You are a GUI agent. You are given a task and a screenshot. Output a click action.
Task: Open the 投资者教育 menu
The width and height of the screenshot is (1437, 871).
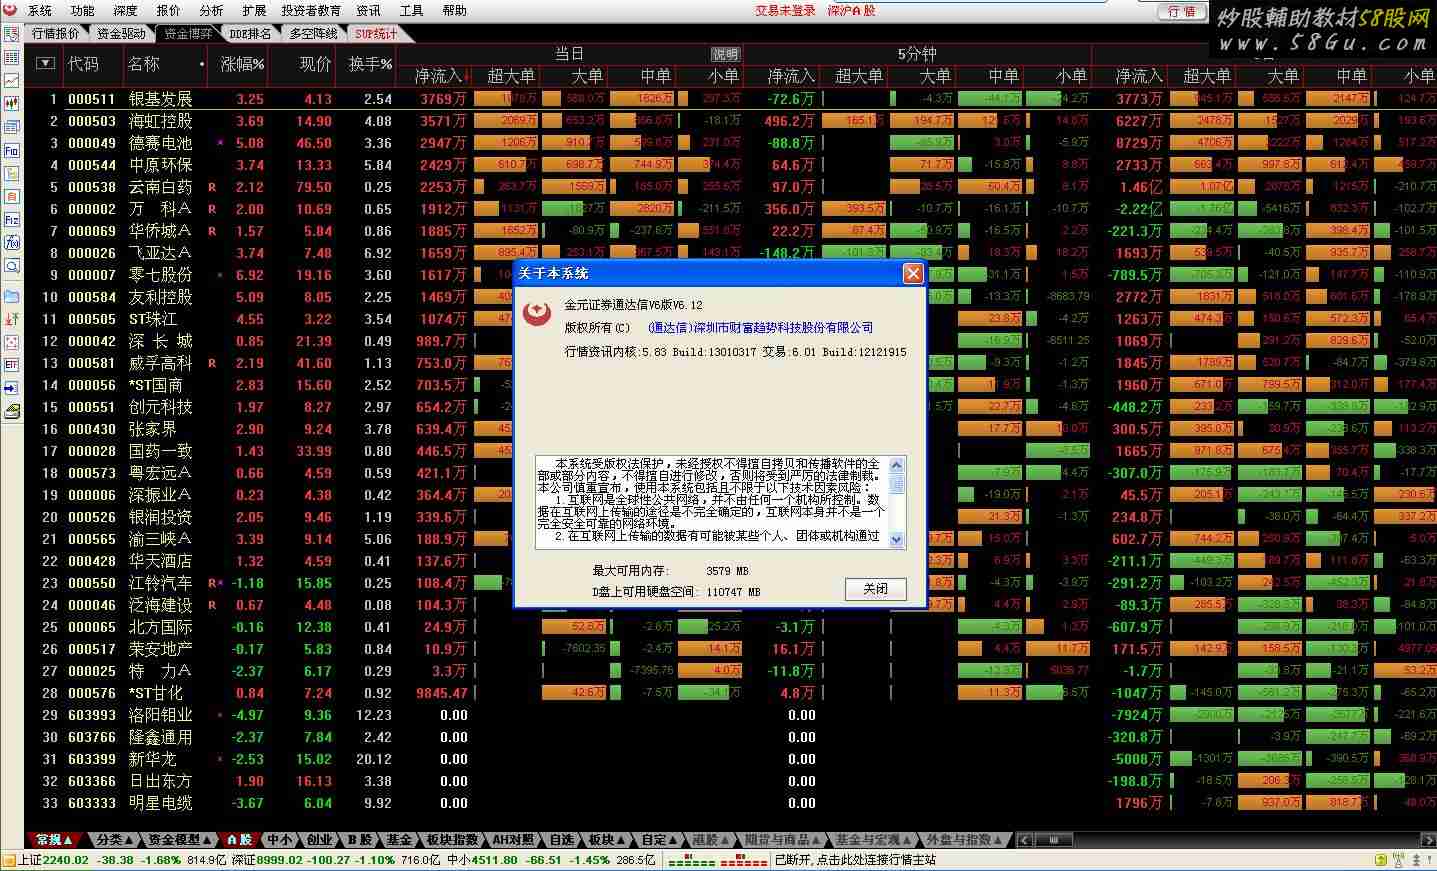pos(310,10)
